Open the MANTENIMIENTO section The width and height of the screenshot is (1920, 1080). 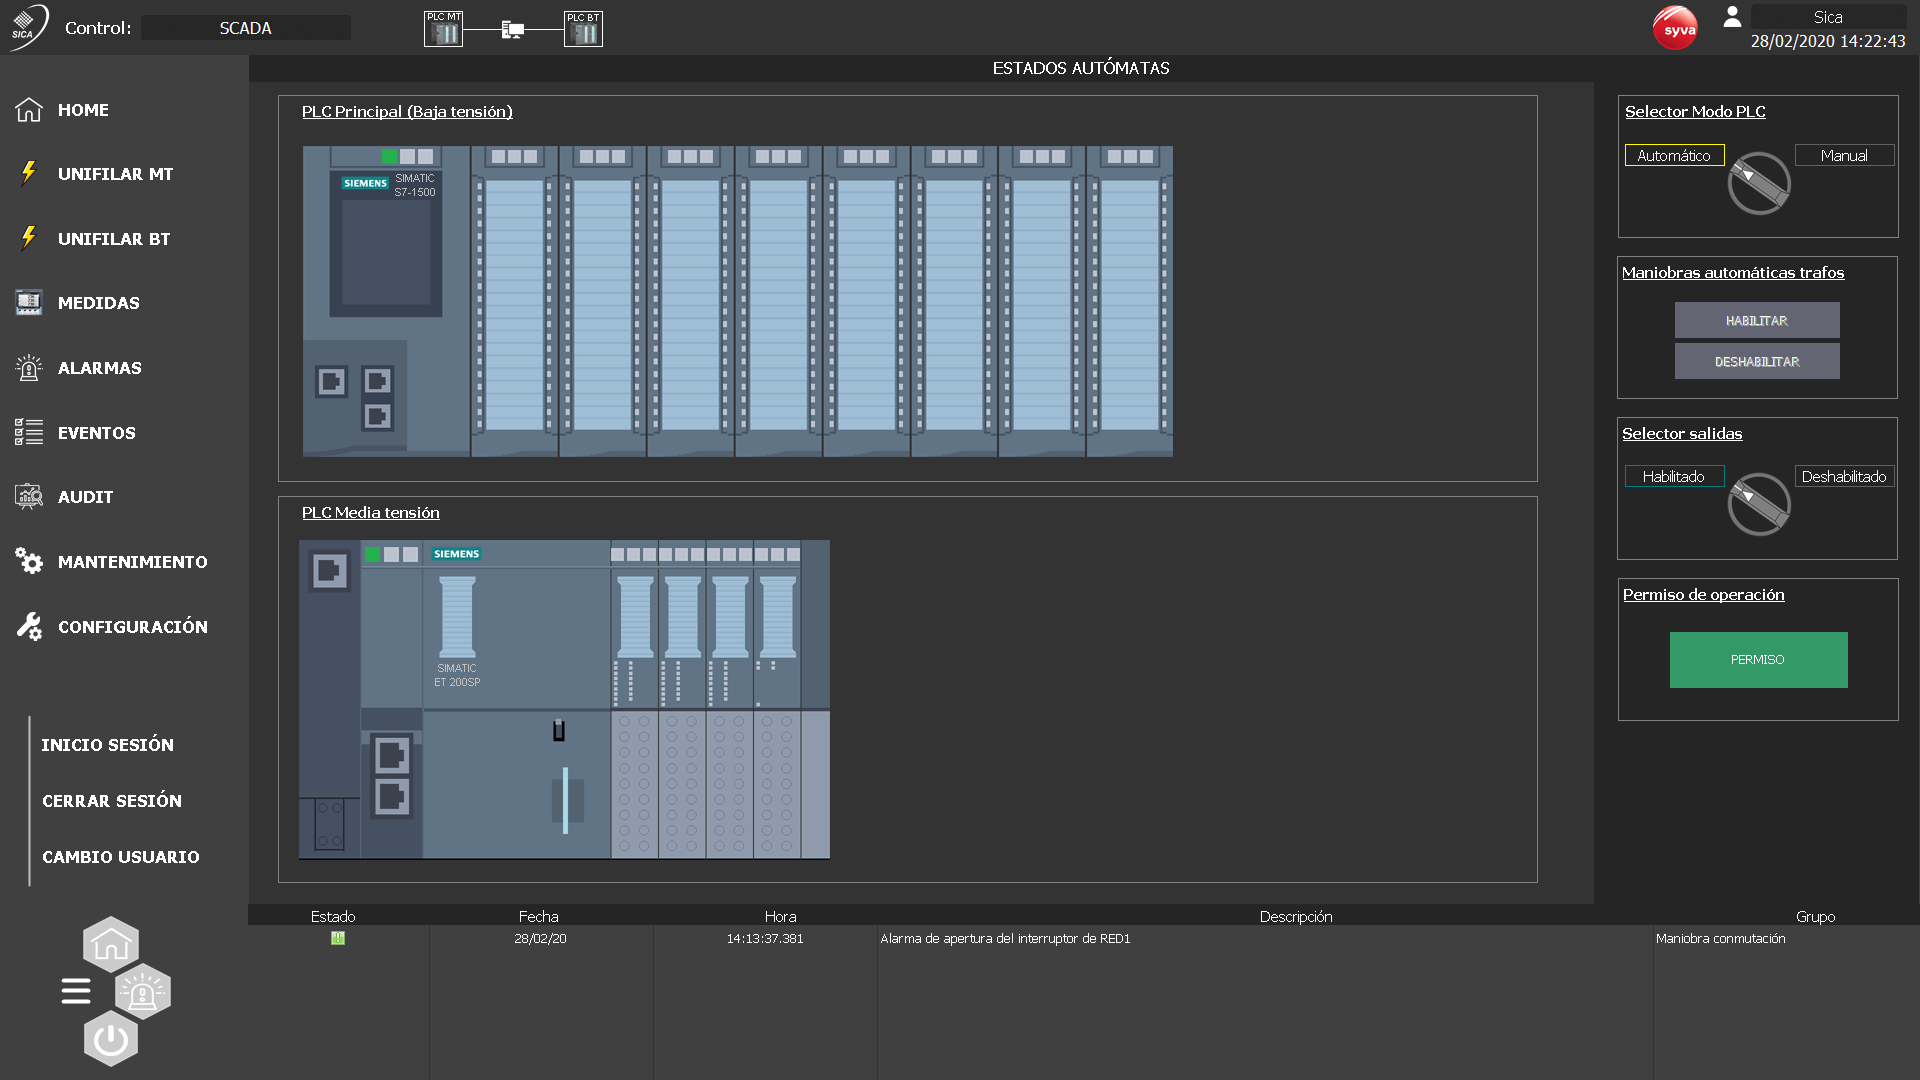pyautogui.click(x=132, y=562)
